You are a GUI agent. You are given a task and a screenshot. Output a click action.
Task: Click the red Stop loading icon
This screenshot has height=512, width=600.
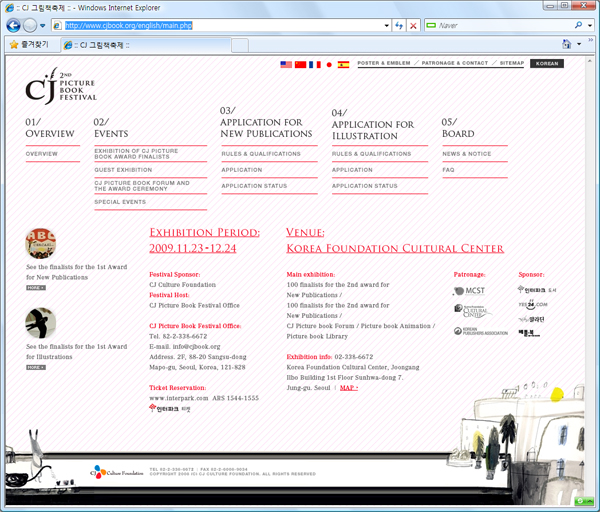[x=413, y=26]
